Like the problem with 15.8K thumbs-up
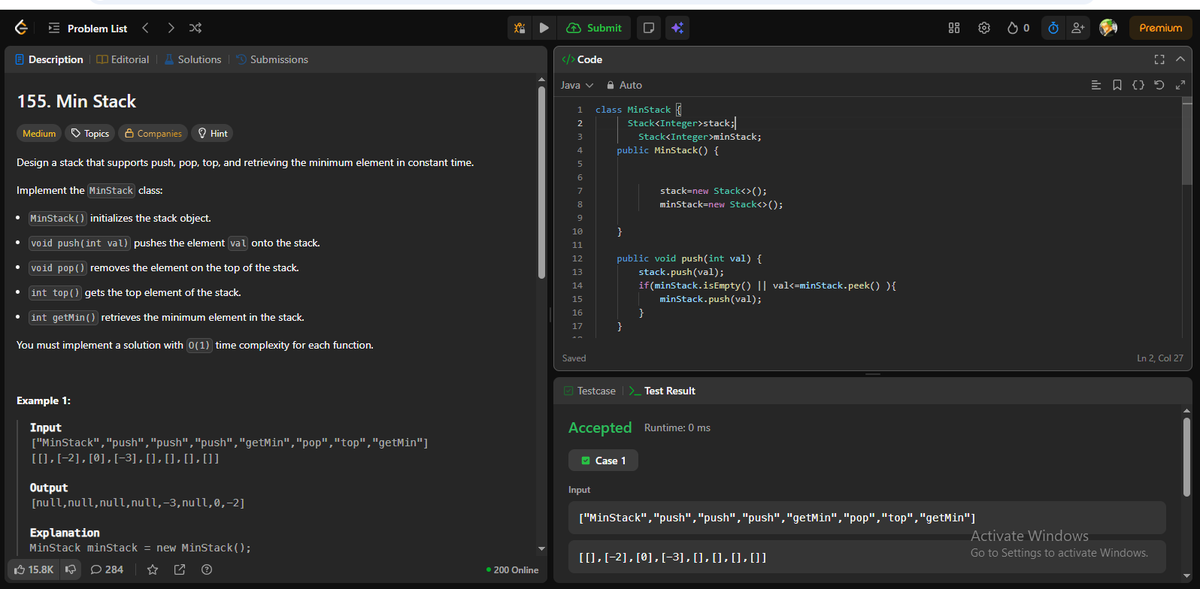Viewport: 1200px width, 589px height. (35, 570)
